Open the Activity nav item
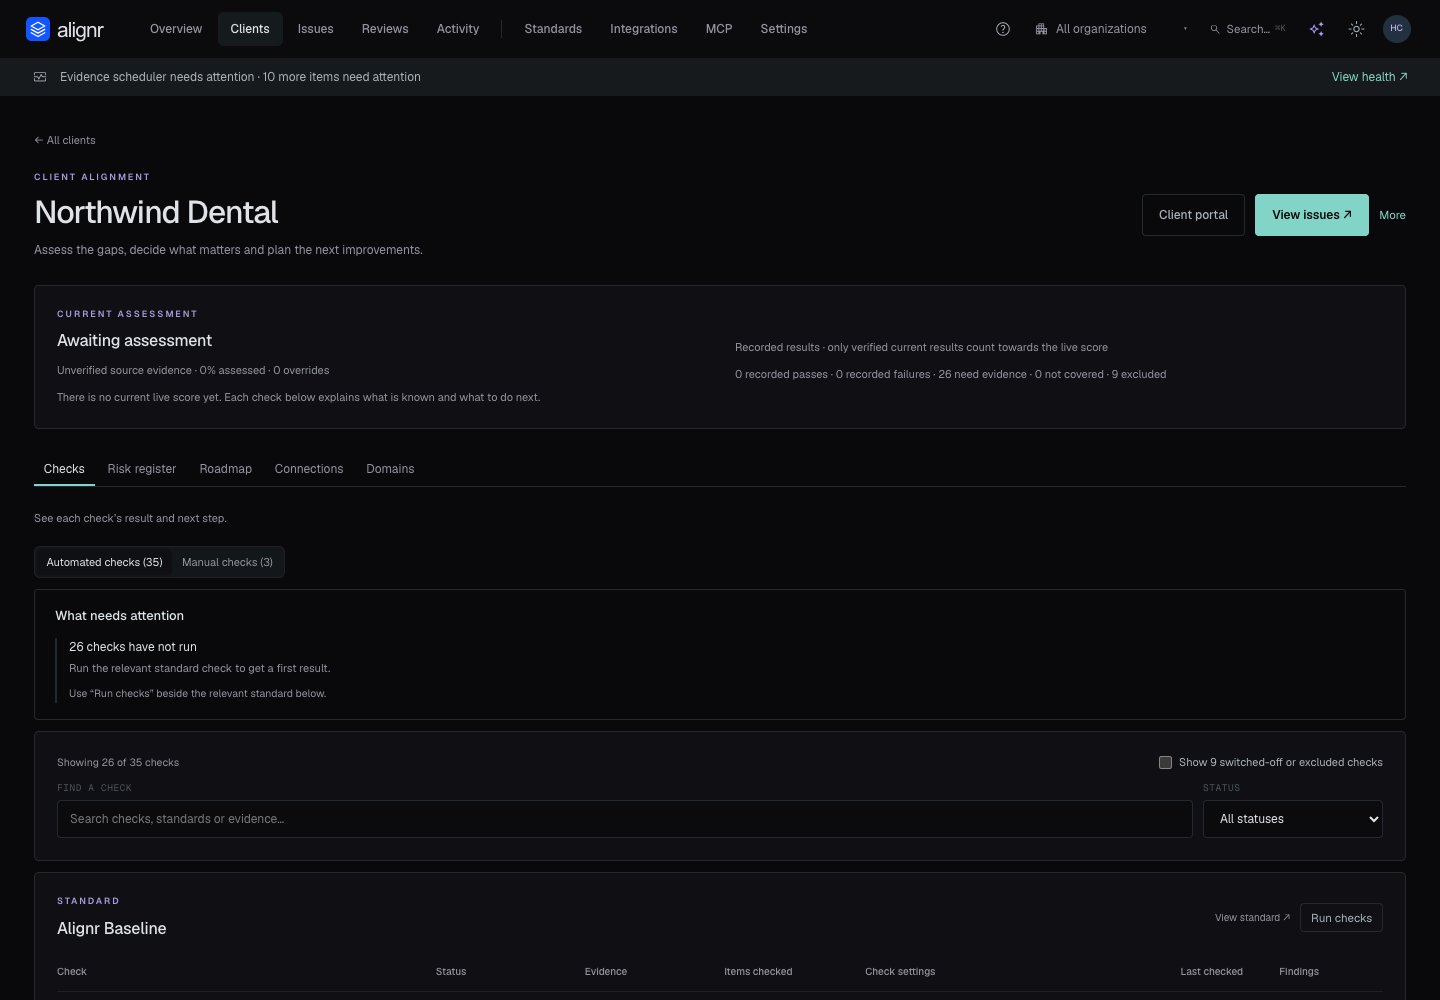Image resolution: width=1440 pixels, height=1000 pixels. click(x=458, y=29)
